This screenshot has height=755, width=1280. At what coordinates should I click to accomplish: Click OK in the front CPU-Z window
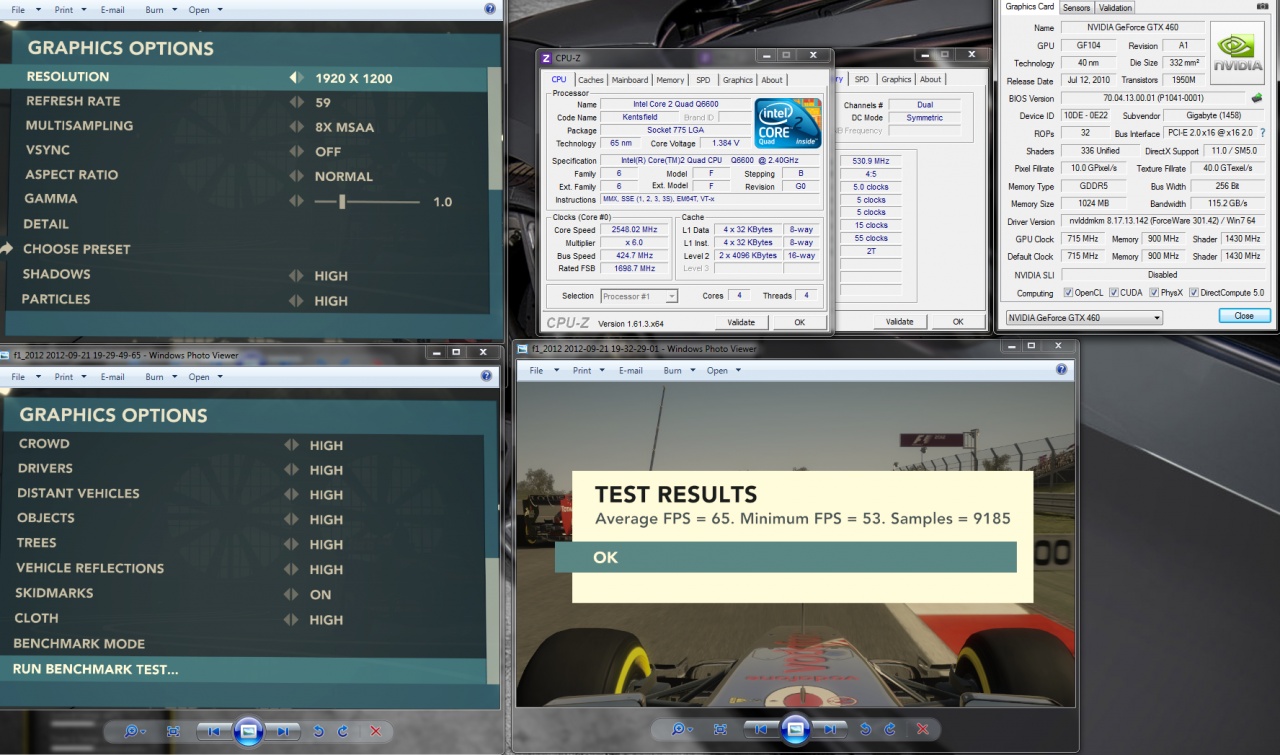[799, 322]
